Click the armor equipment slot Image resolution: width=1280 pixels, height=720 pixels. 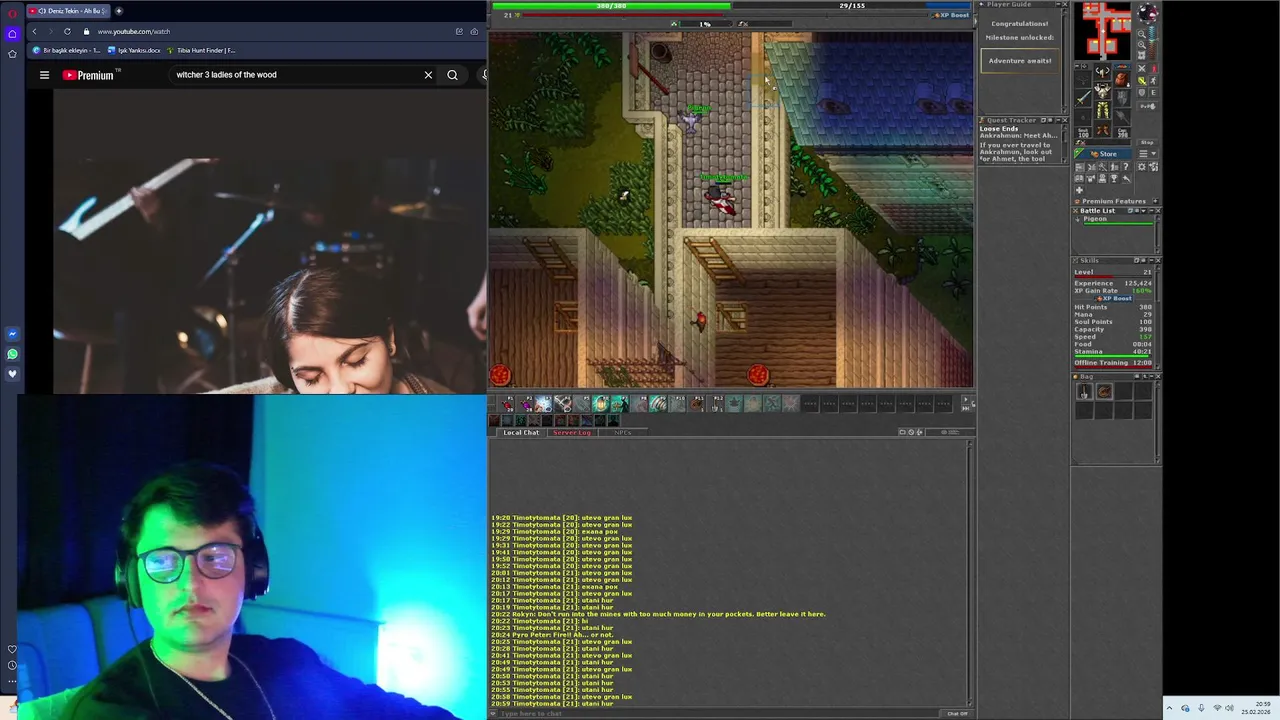[1103, 91]
